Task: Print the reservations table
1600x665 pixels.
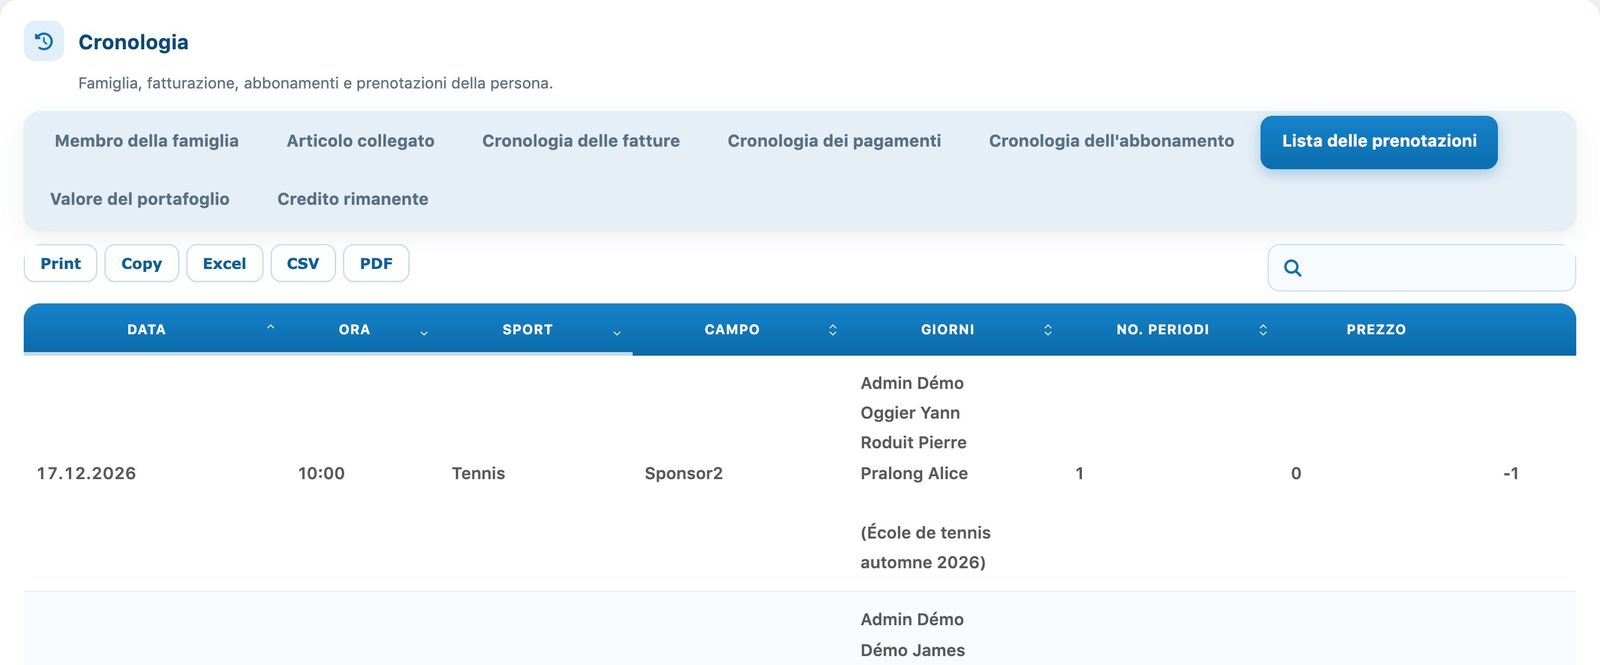Action: pos(60,263)
